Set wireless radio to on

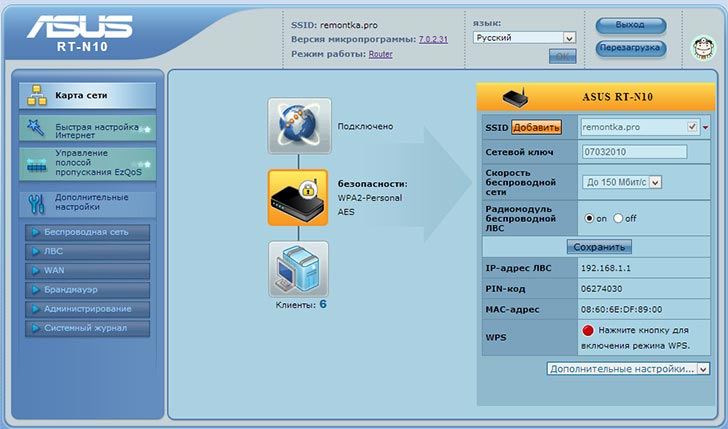tap(589, 218)
